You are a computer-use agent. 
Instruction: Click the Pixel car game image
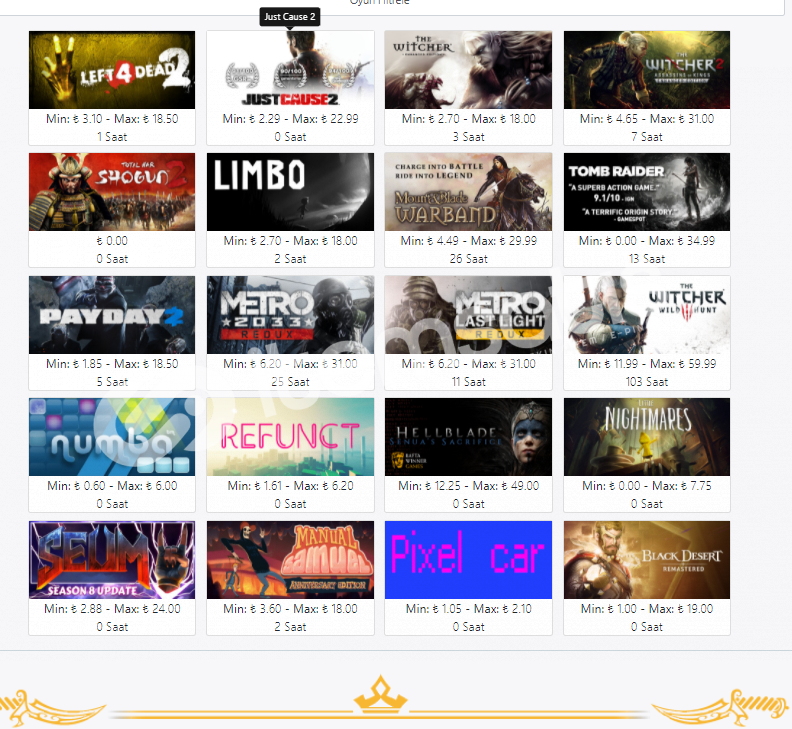point(468,560)
